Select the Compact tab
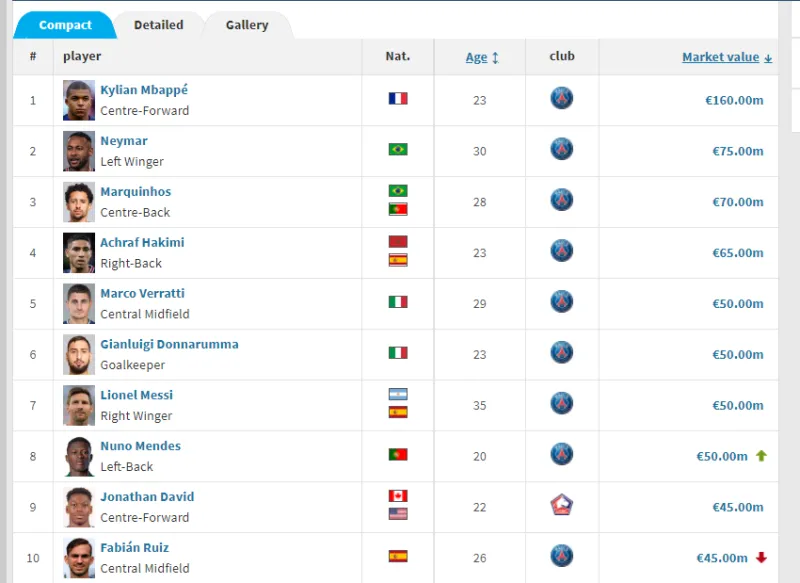 point(65,25)
